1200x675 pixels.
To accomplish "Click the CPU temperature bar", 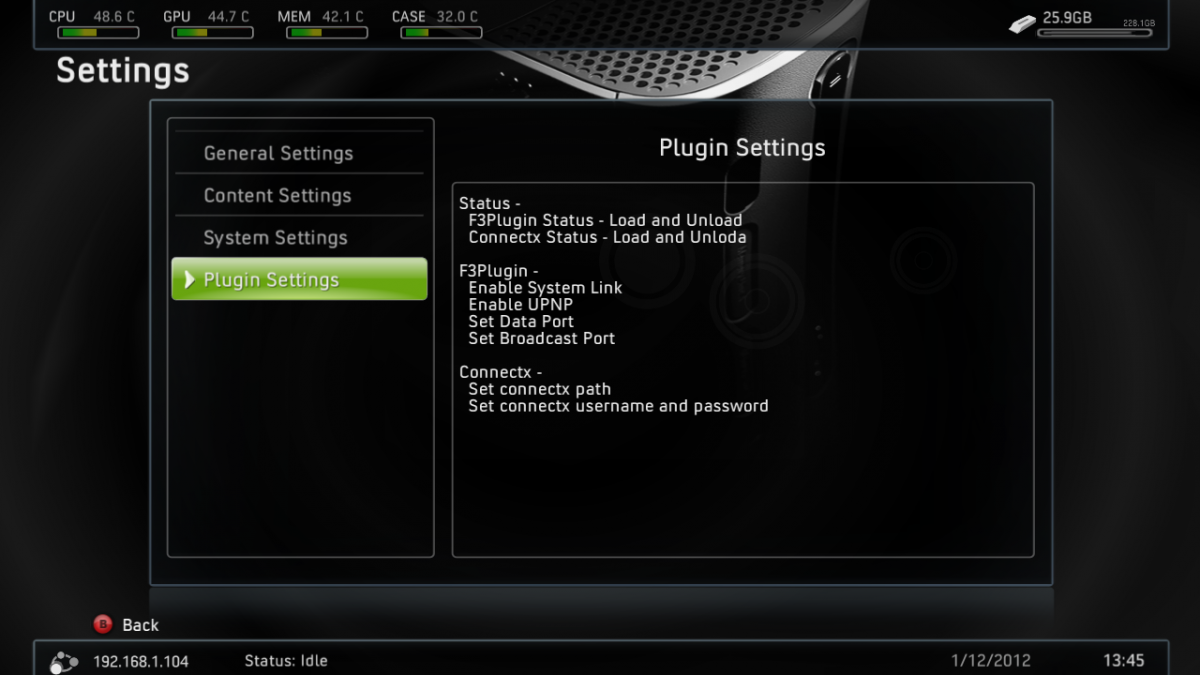I will 98,33.
